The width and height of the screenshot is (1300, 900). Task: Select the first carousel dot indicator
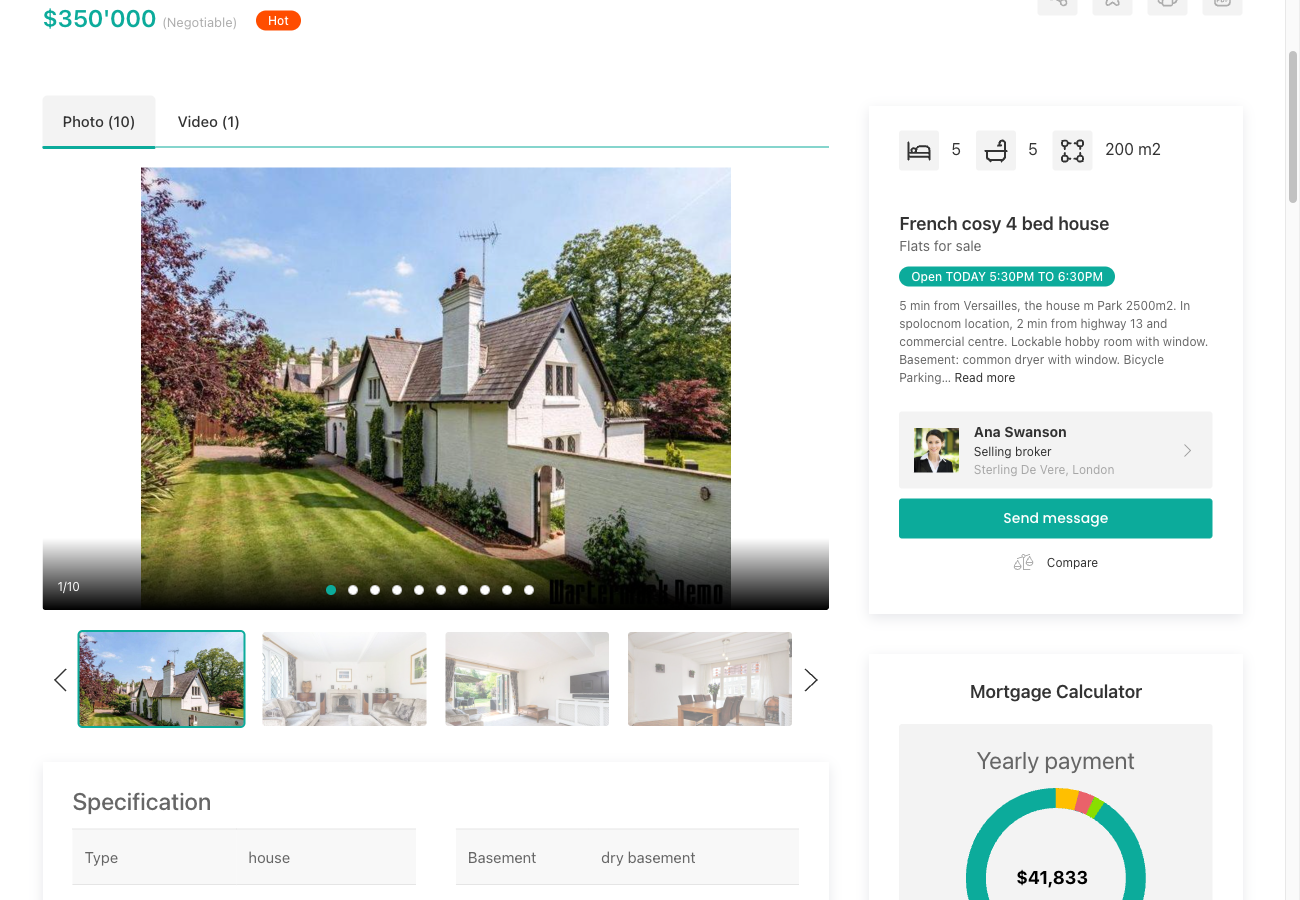[330, 590]
